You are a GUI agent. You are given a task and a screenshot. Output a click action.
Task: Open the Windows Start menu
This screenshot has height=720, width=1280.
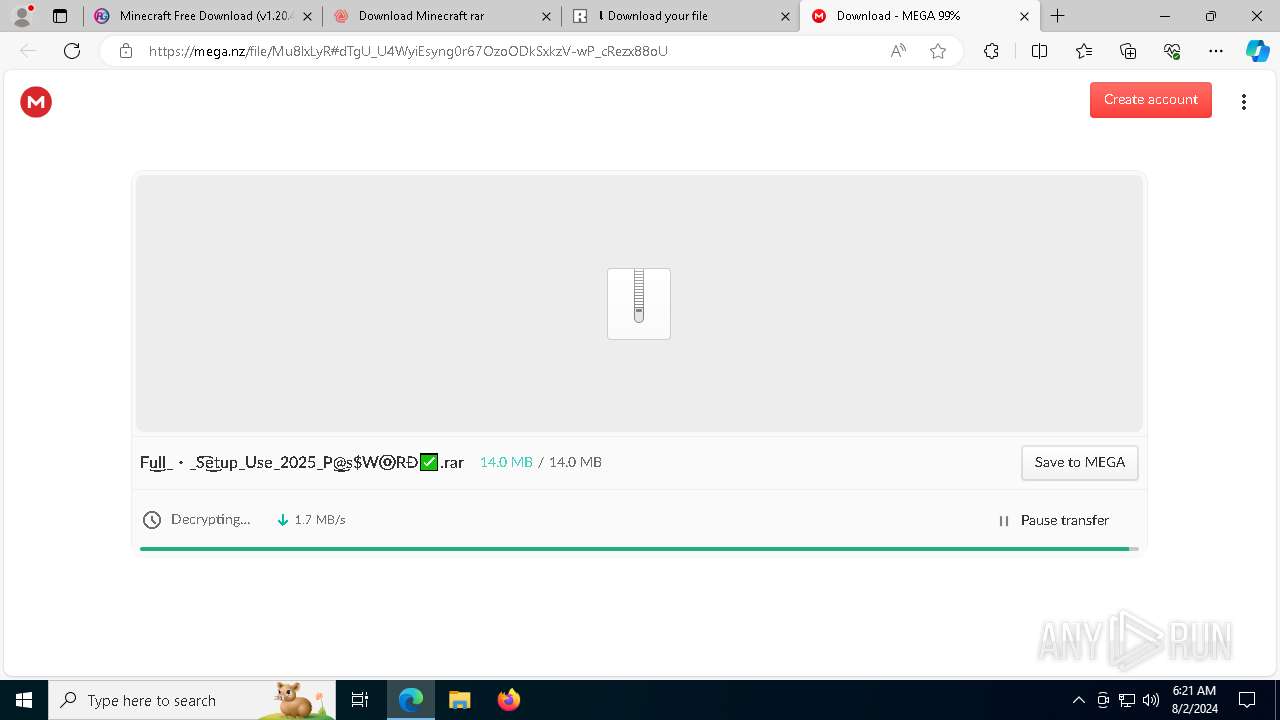[24, 700]
